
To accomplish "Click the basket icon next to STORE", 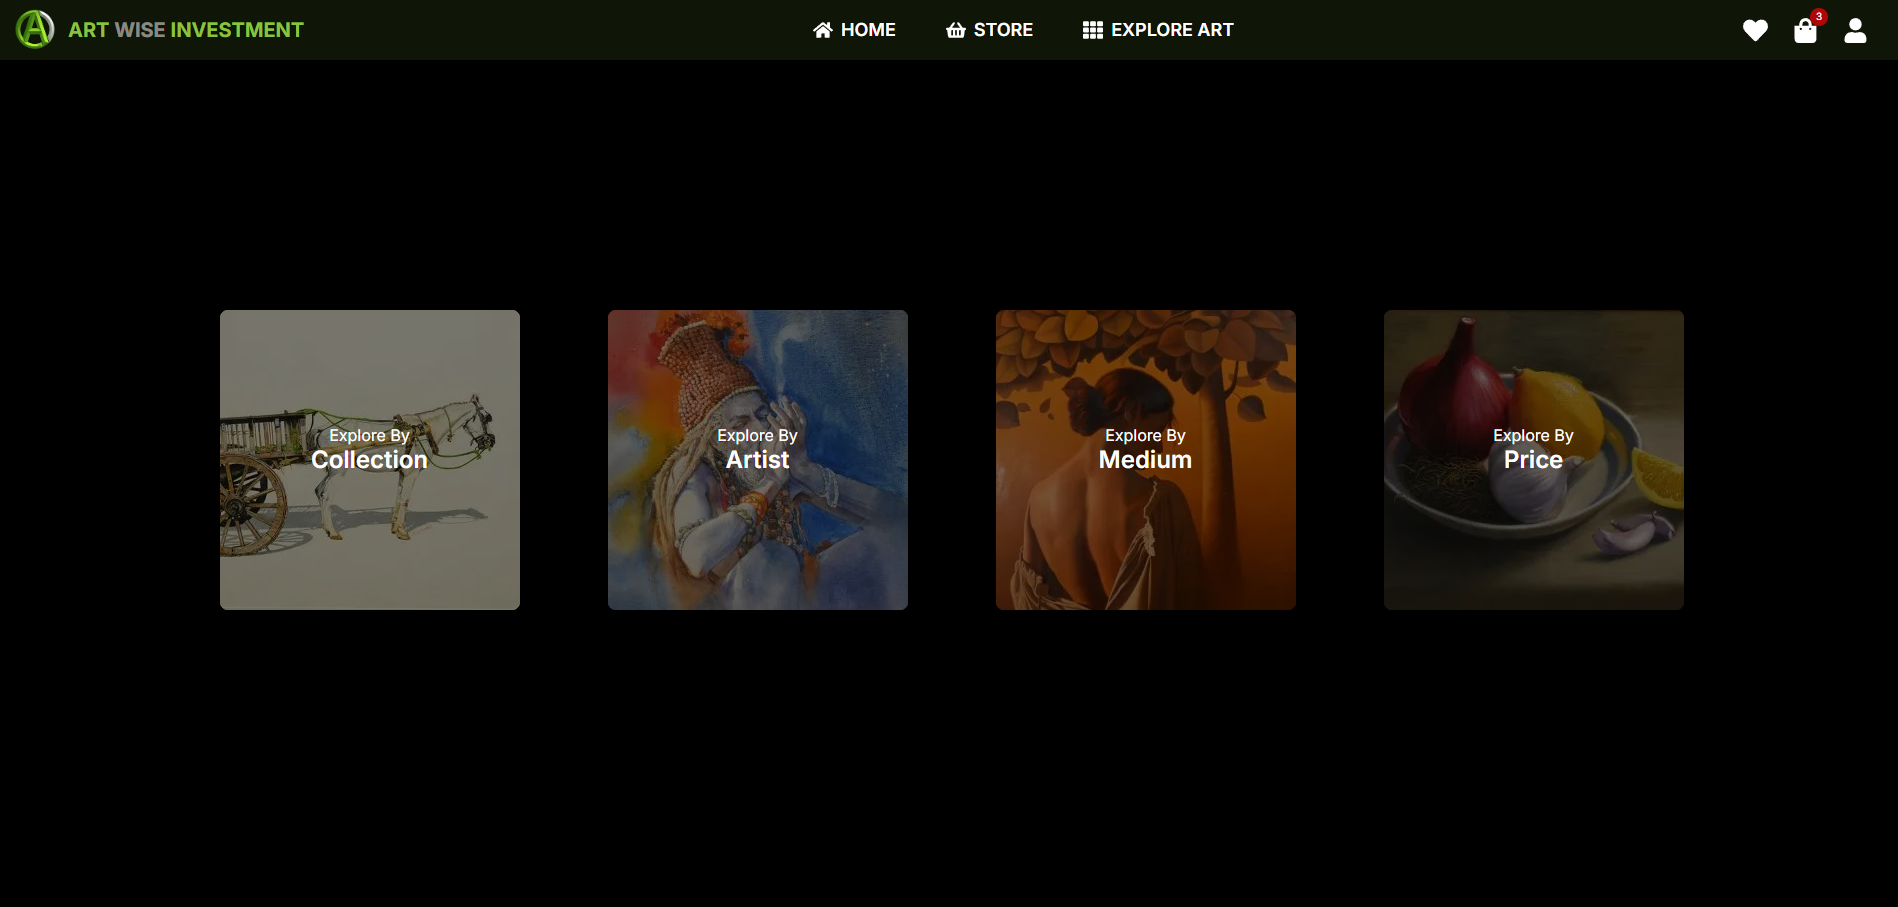I will (x=954, y=29).
